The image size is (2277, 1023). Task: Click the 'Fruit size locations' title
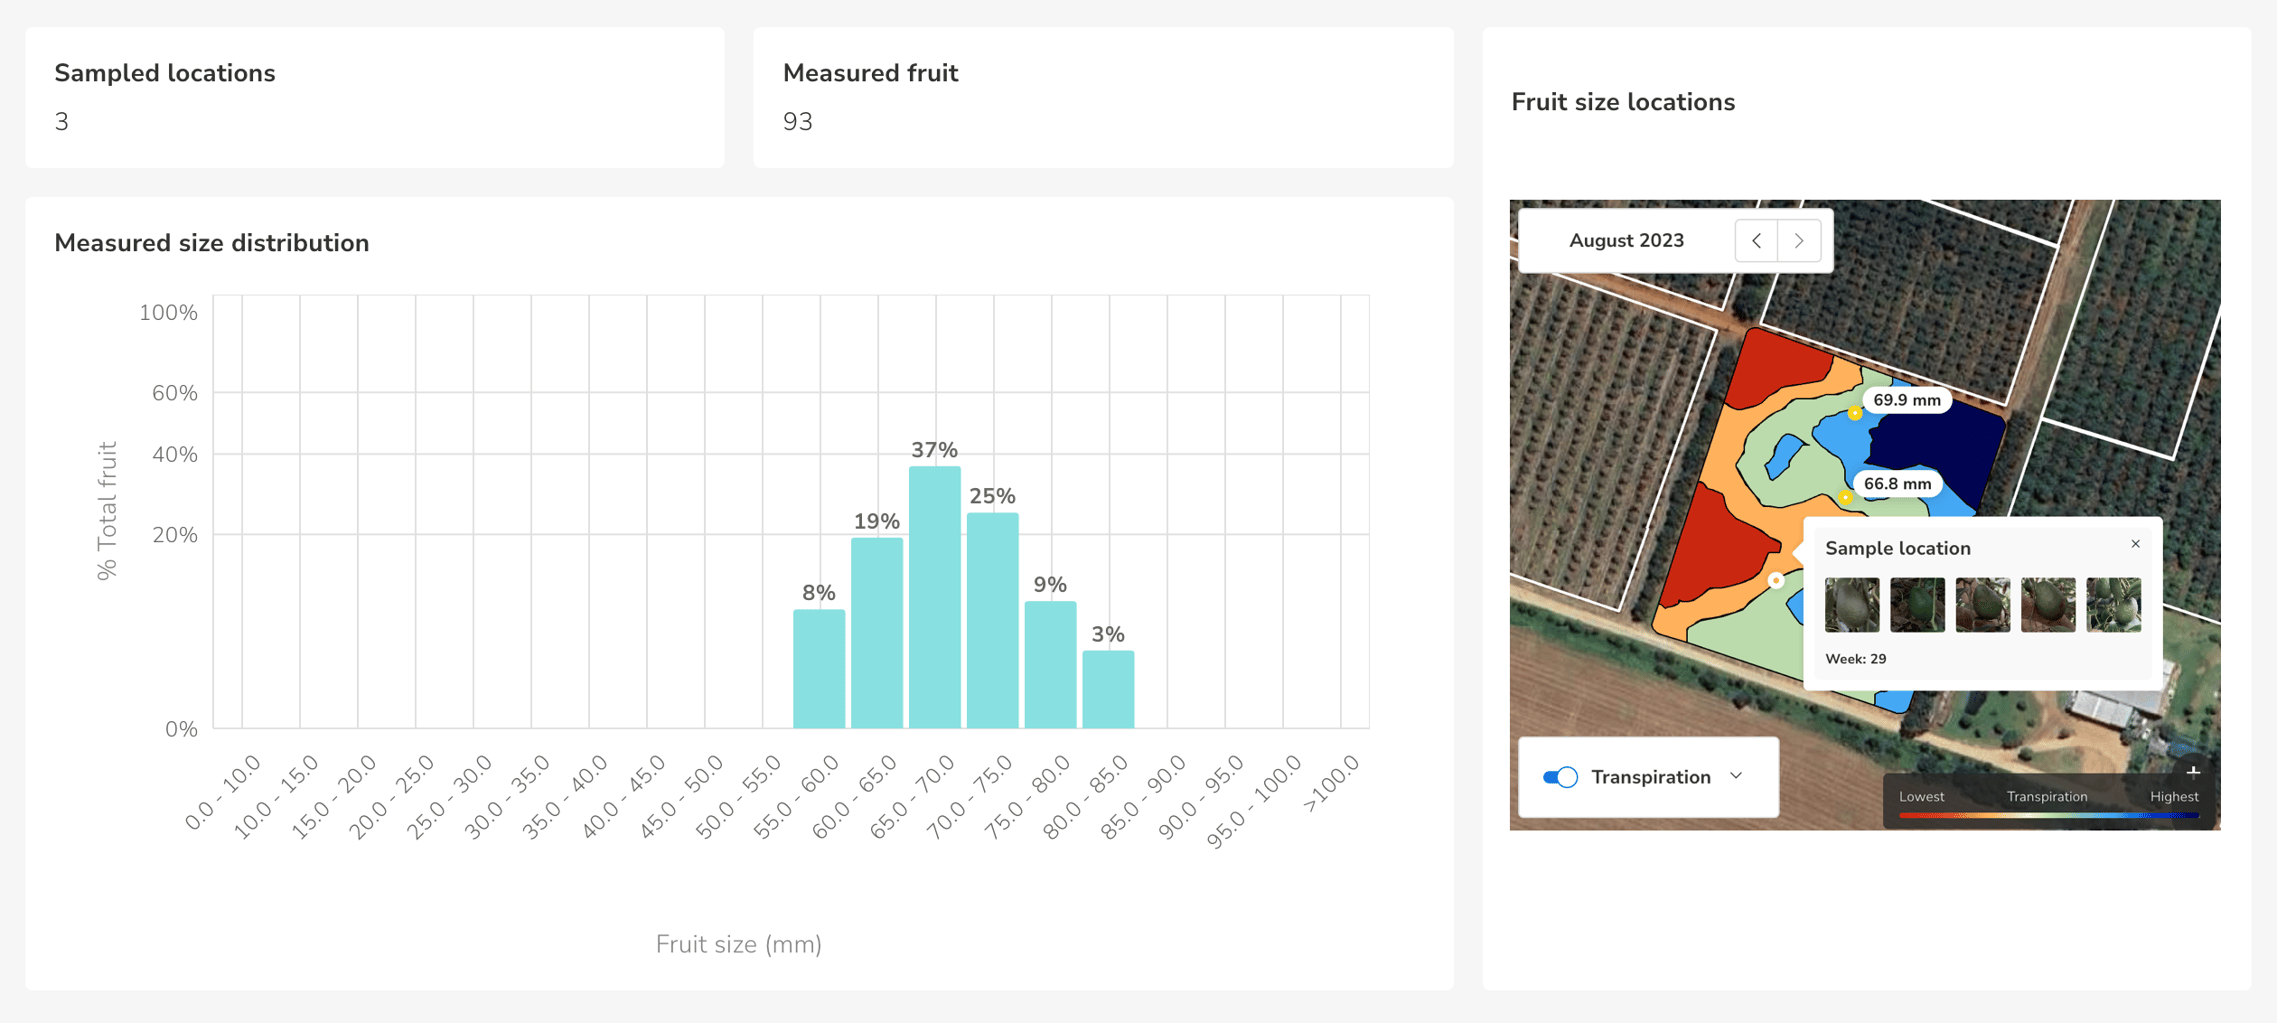pyautogui.click(x=1623, y=102)
